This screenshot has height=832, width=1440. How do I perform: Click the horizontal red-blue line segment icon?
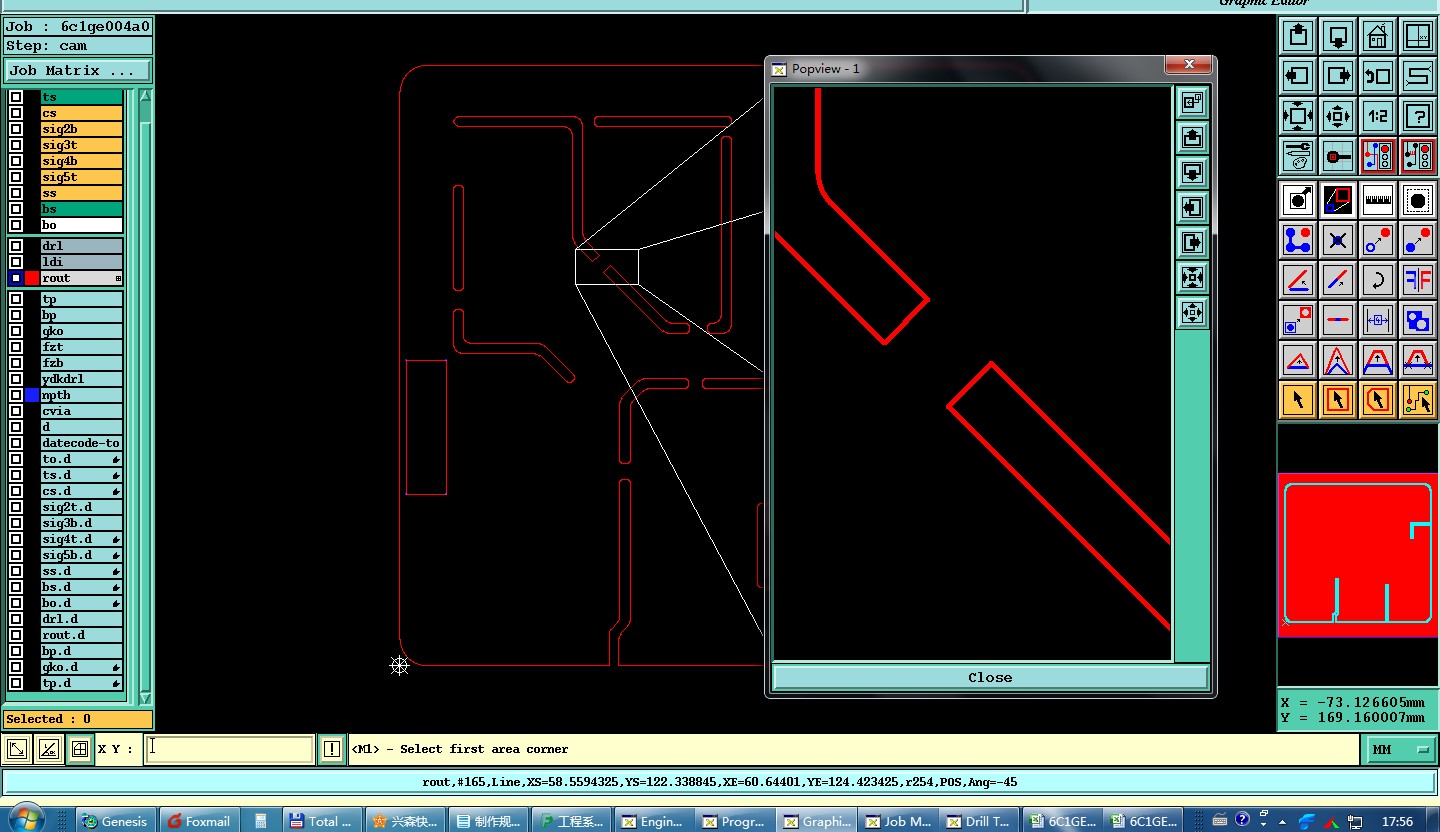(x=1338, y=320)
